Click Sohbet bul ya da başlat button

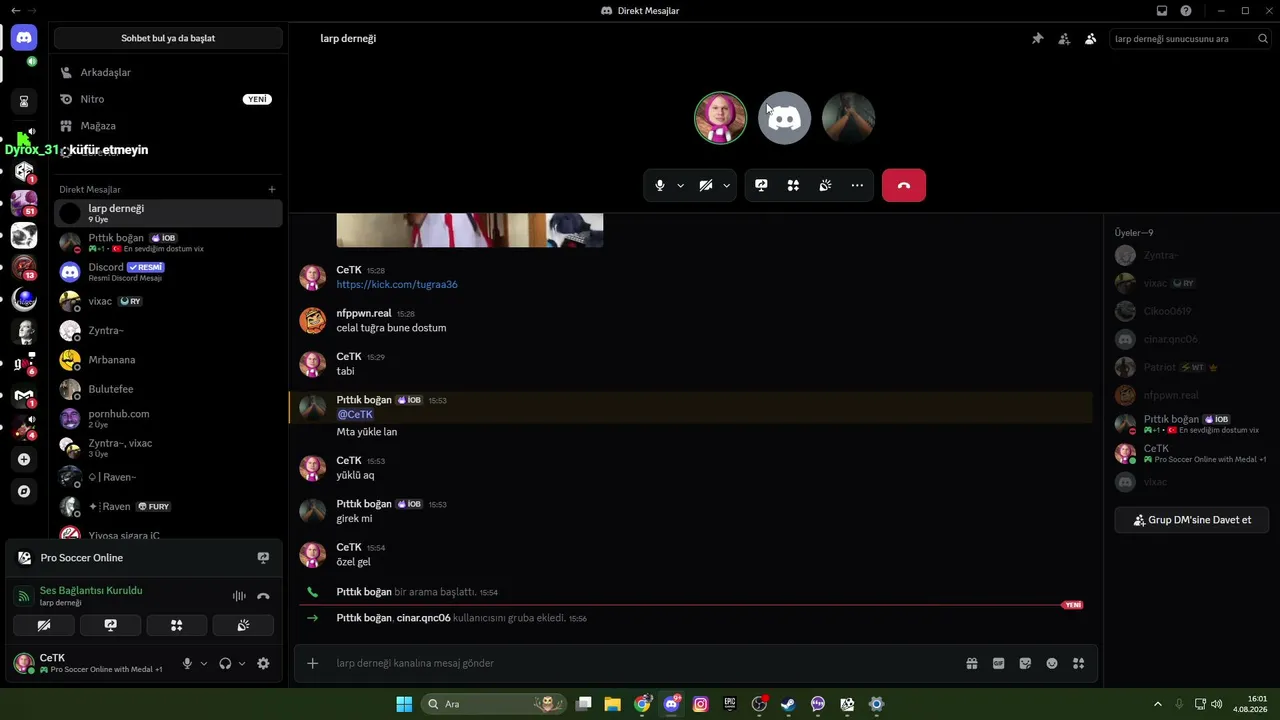(168, 38)
